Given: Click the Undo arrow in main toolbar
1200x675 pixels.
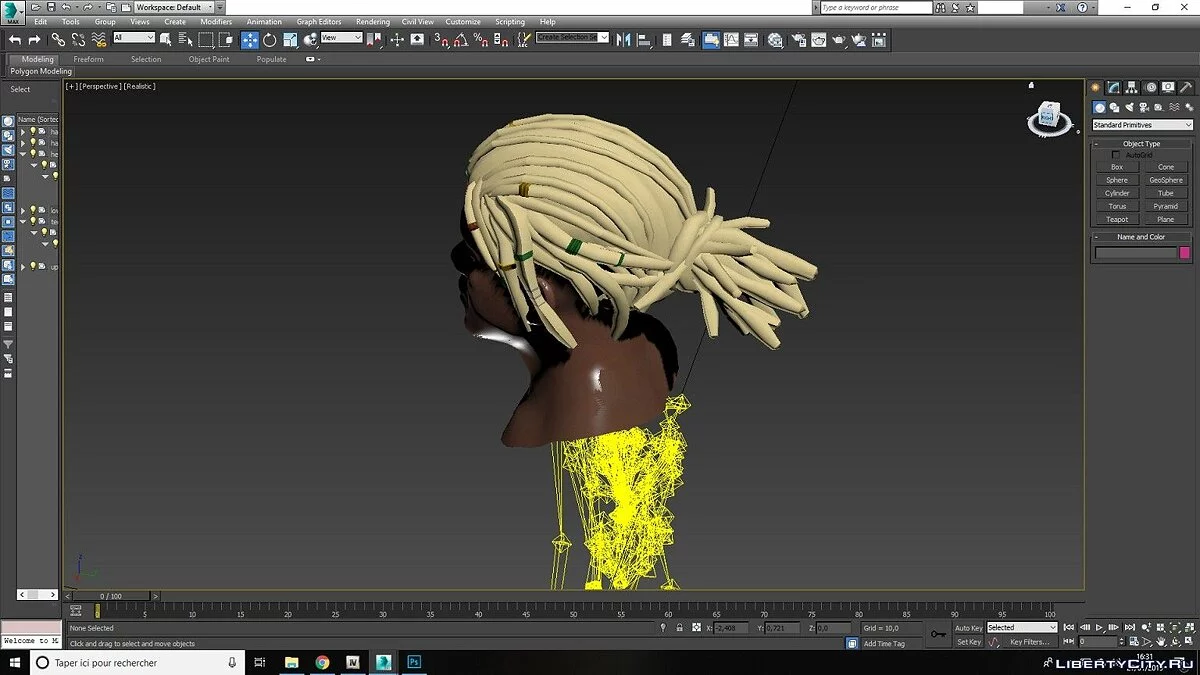Looking at the screenshot, I should (15, 40).
